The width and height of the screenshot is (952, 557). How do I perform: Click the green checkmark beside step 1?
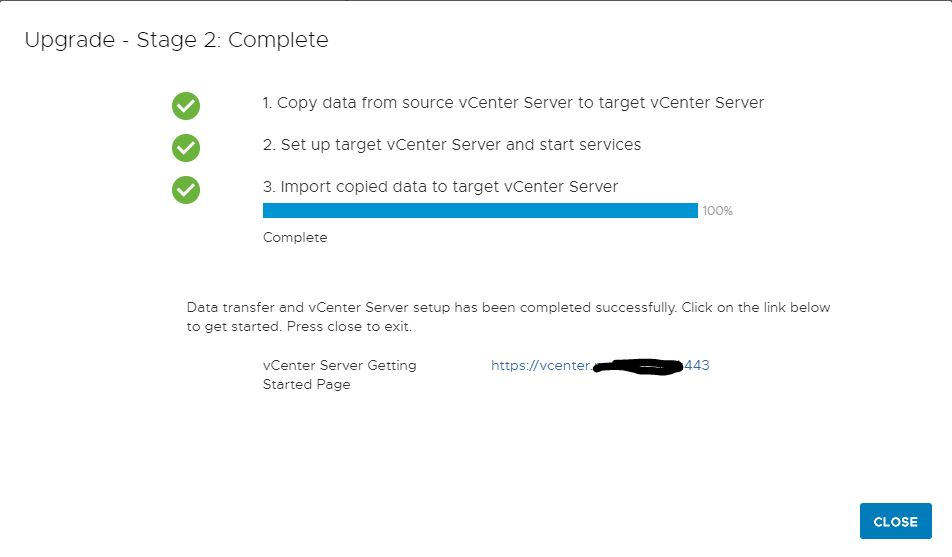click(x=186, y=106)
